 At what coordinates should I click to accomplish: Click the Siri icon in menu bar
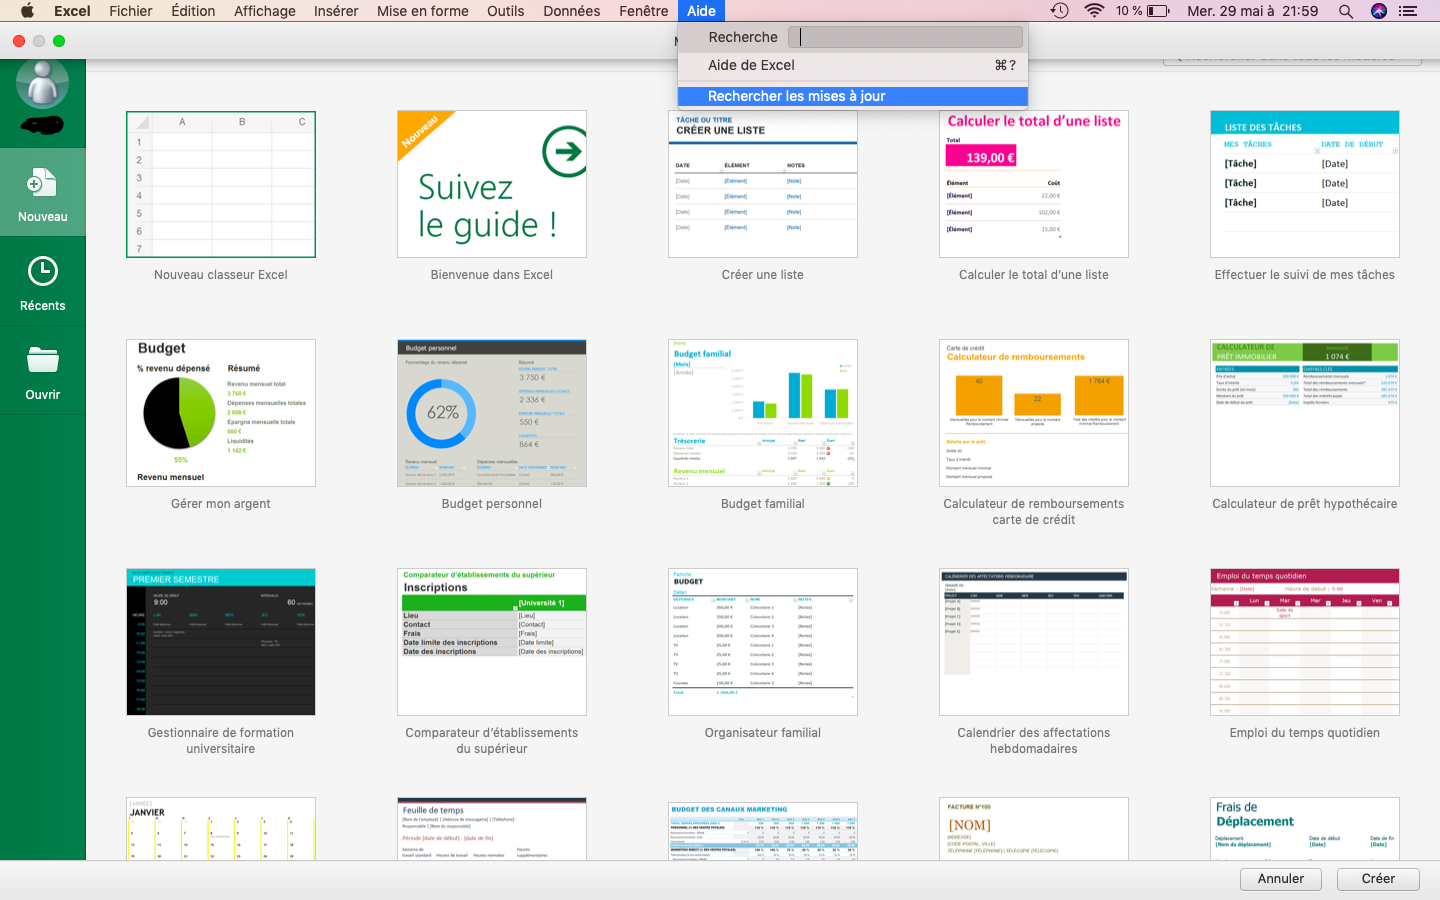click(x=1379, y=11)
